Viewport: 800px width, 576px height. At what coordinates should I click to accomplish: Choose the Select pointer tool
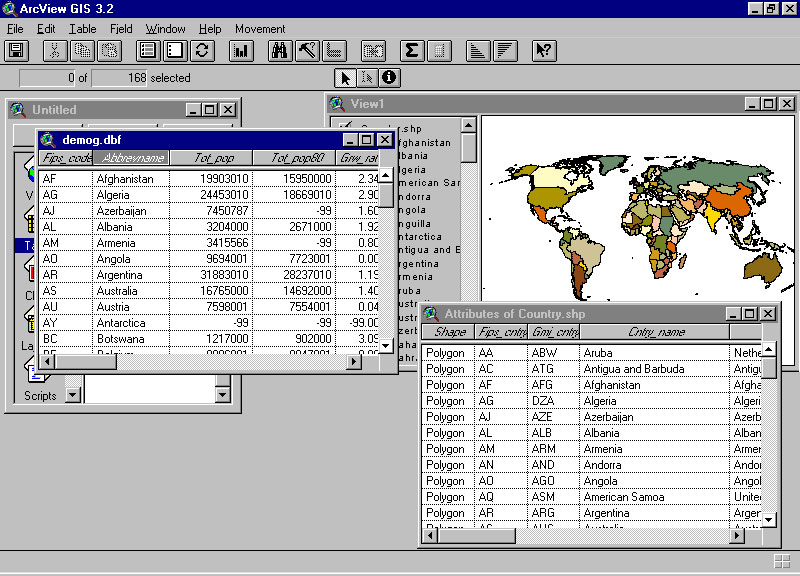click(x=345, y=77)
